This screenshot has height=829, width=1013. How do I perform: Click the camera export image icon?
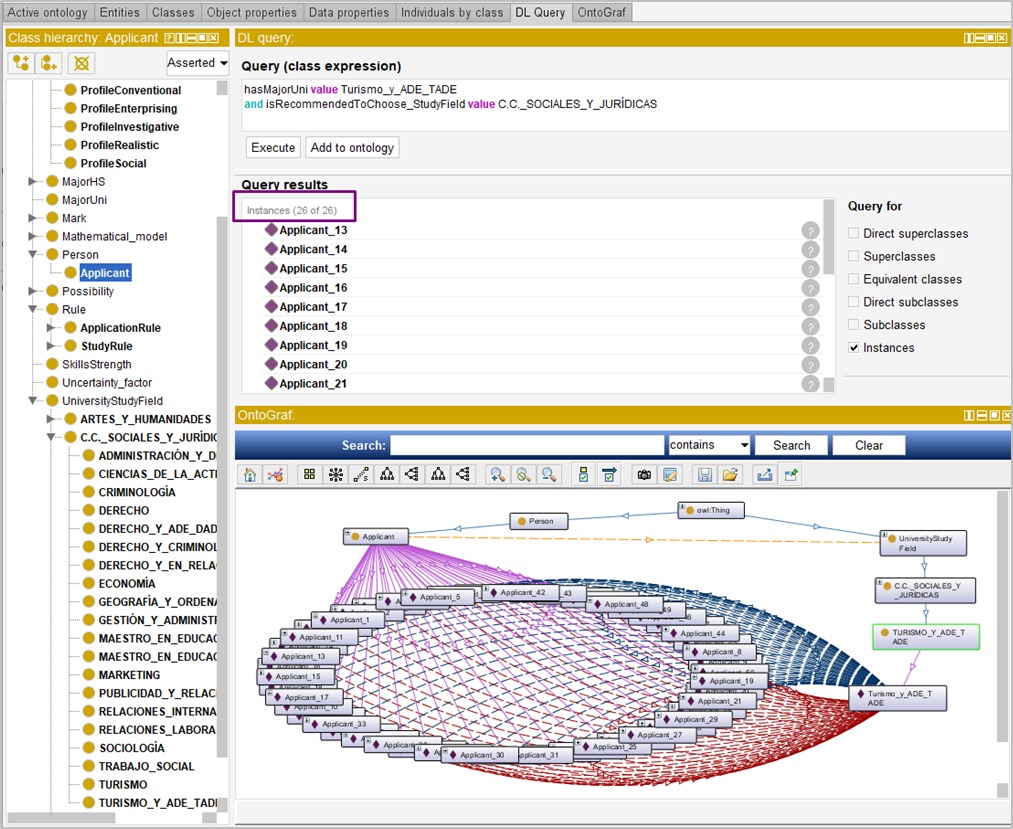[644, 475]
